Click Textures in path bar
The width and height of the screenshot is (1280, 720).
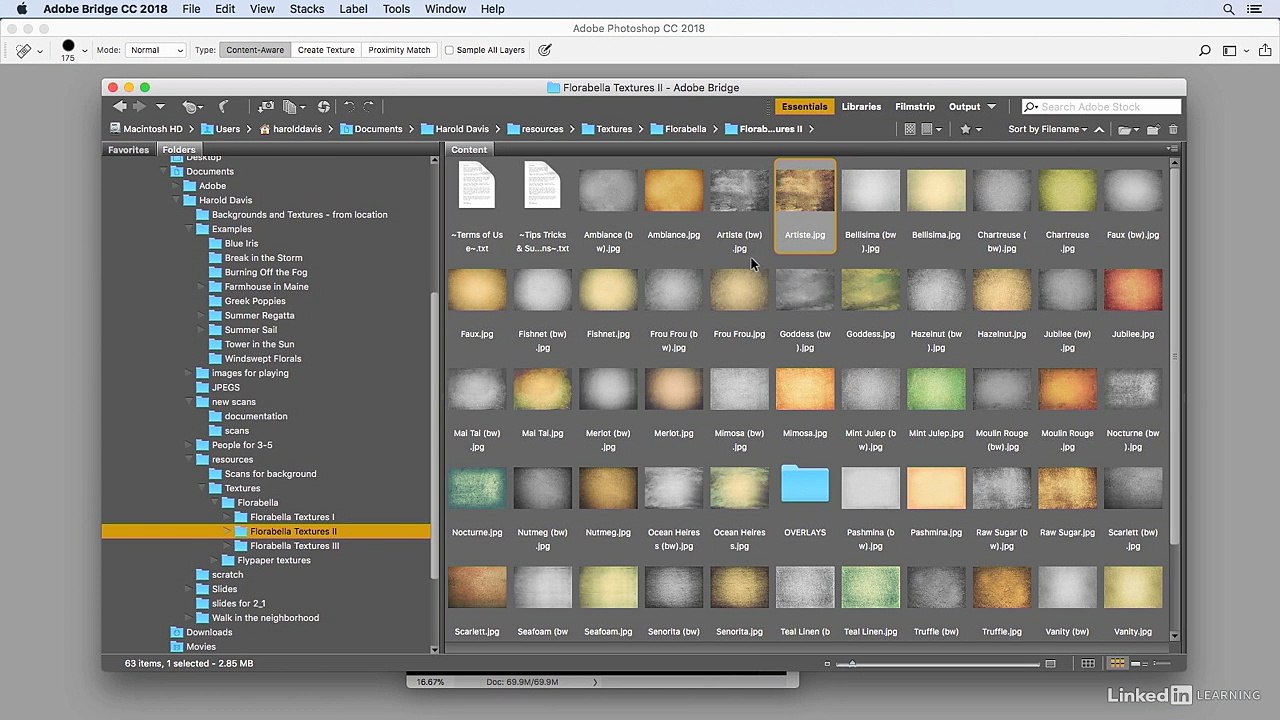coord(614,129)
